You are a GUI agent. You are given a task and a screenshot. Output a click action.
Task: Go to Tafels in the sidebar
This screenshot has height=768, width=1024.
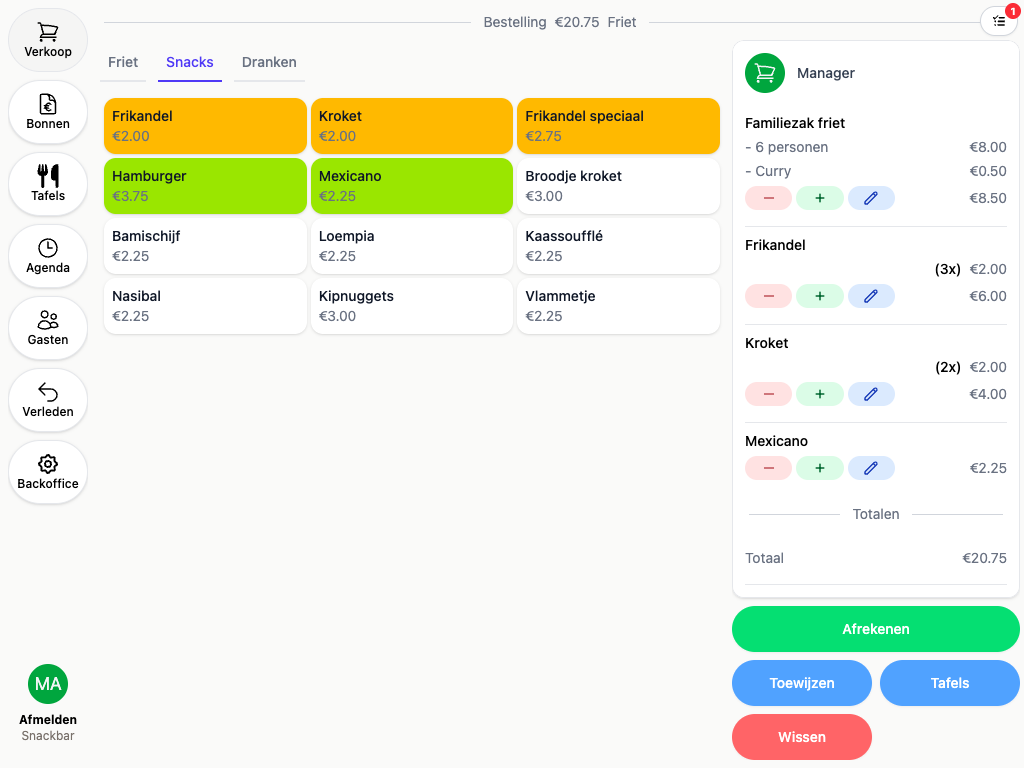pyautogui.click(x=48, y=184)
